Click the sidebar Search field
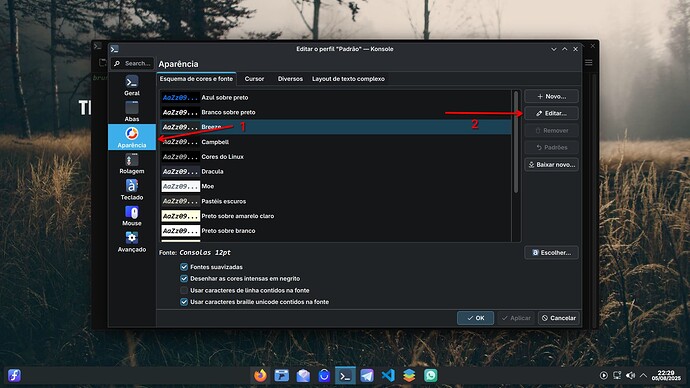Viewport: 690px width, 388px height. (132, 63)
